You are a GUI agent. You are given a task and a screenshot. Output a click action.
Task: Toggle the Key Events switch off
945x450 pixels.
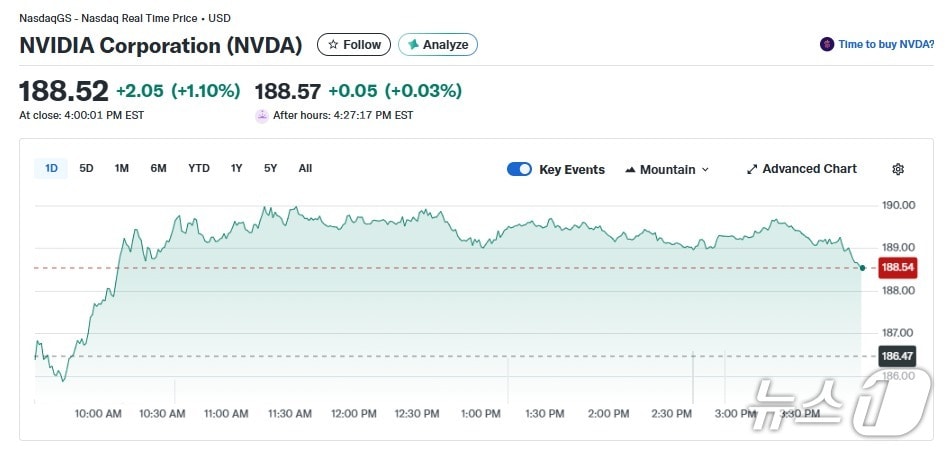[519, 169]
